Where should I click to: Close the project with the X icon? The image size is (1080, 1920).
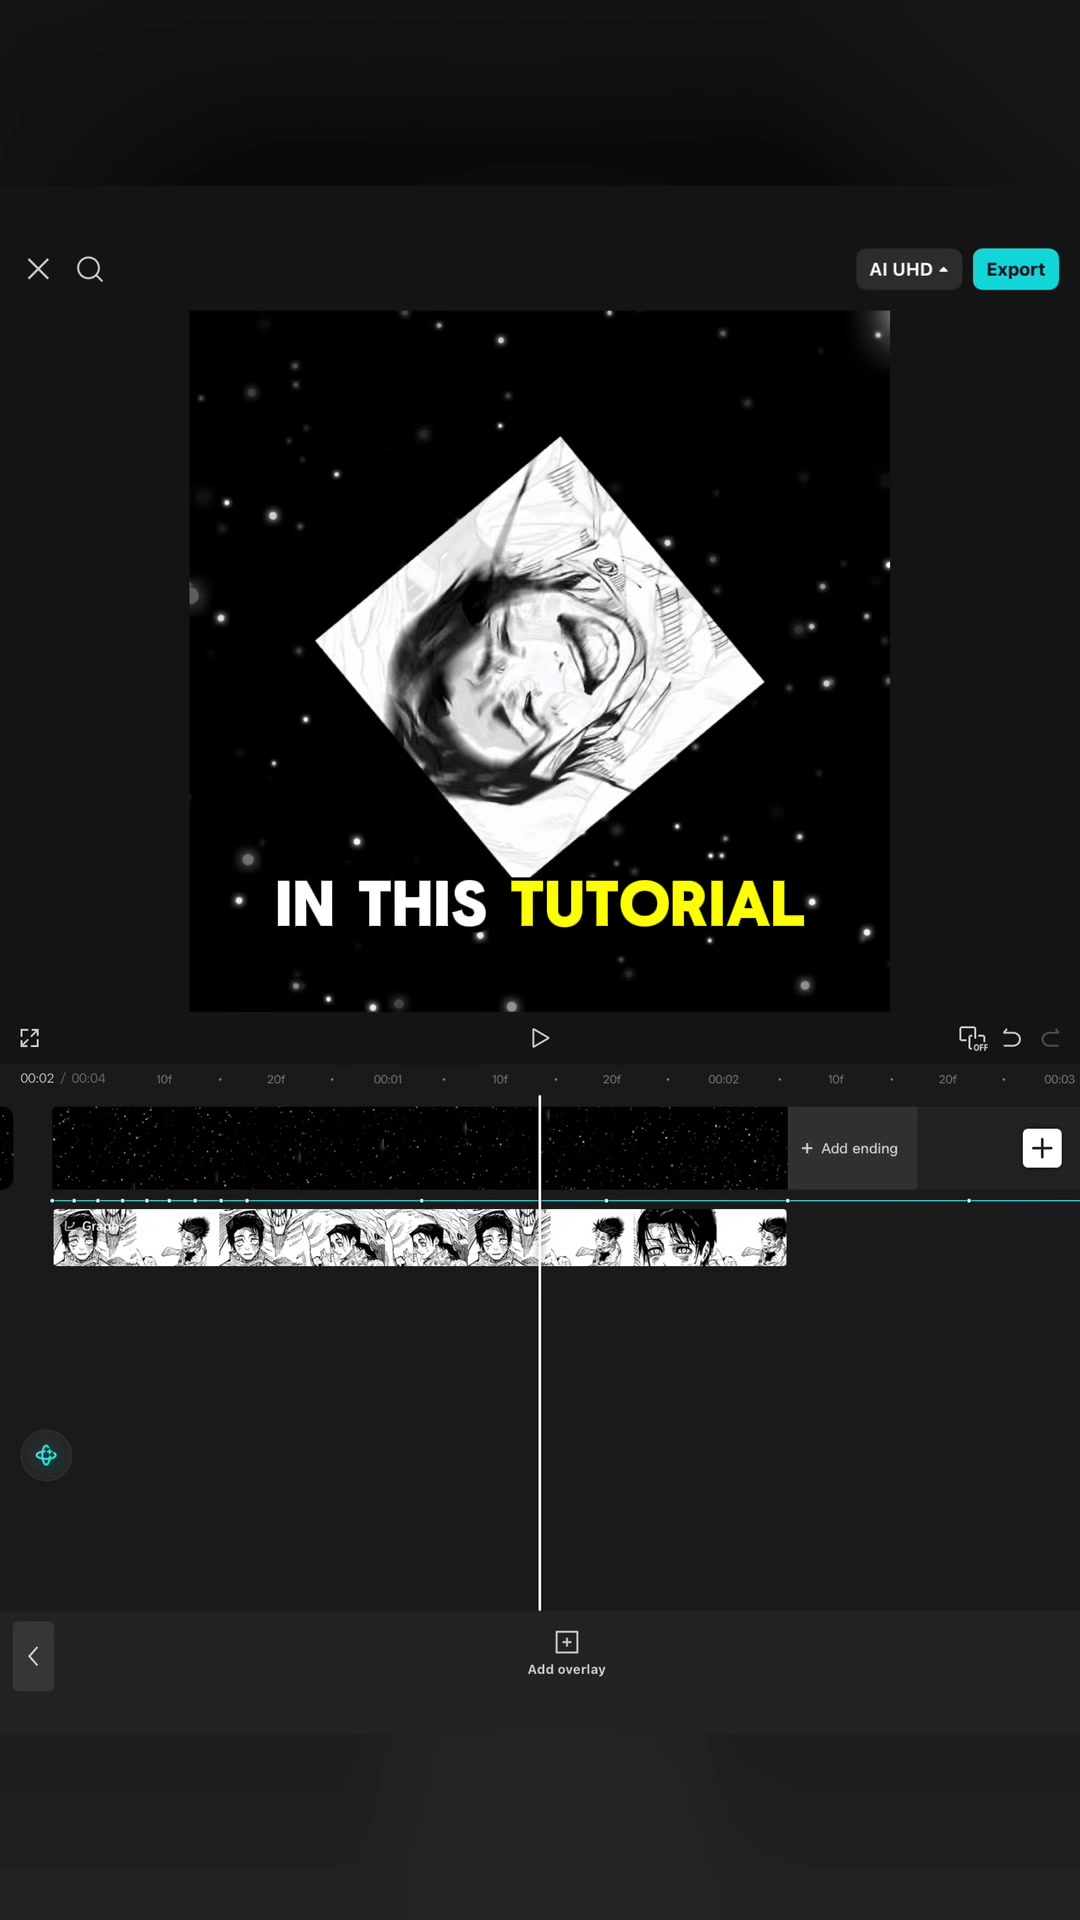click(38, 269)
